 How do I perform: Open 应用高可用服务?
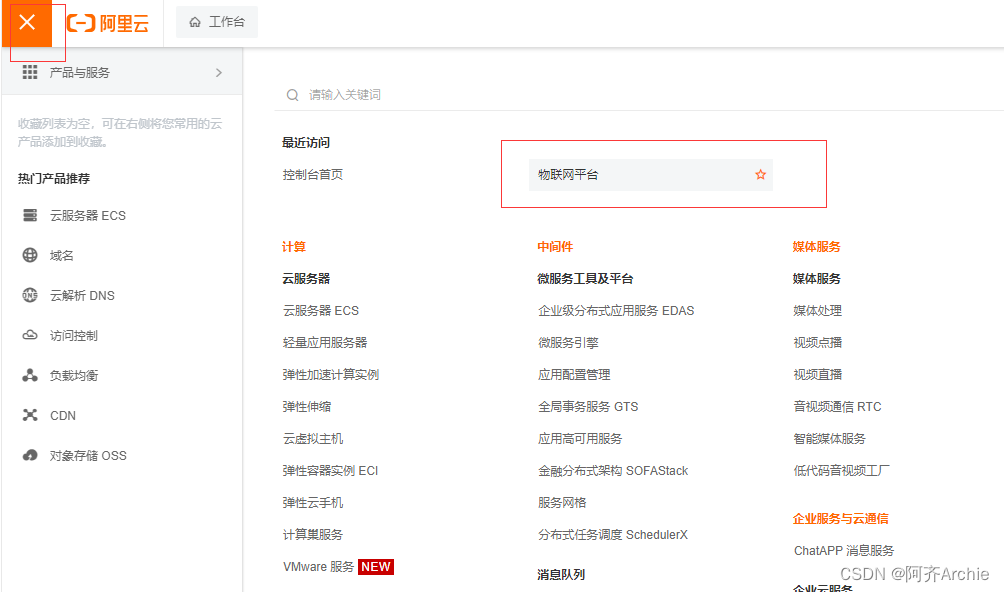pos(579,438)
